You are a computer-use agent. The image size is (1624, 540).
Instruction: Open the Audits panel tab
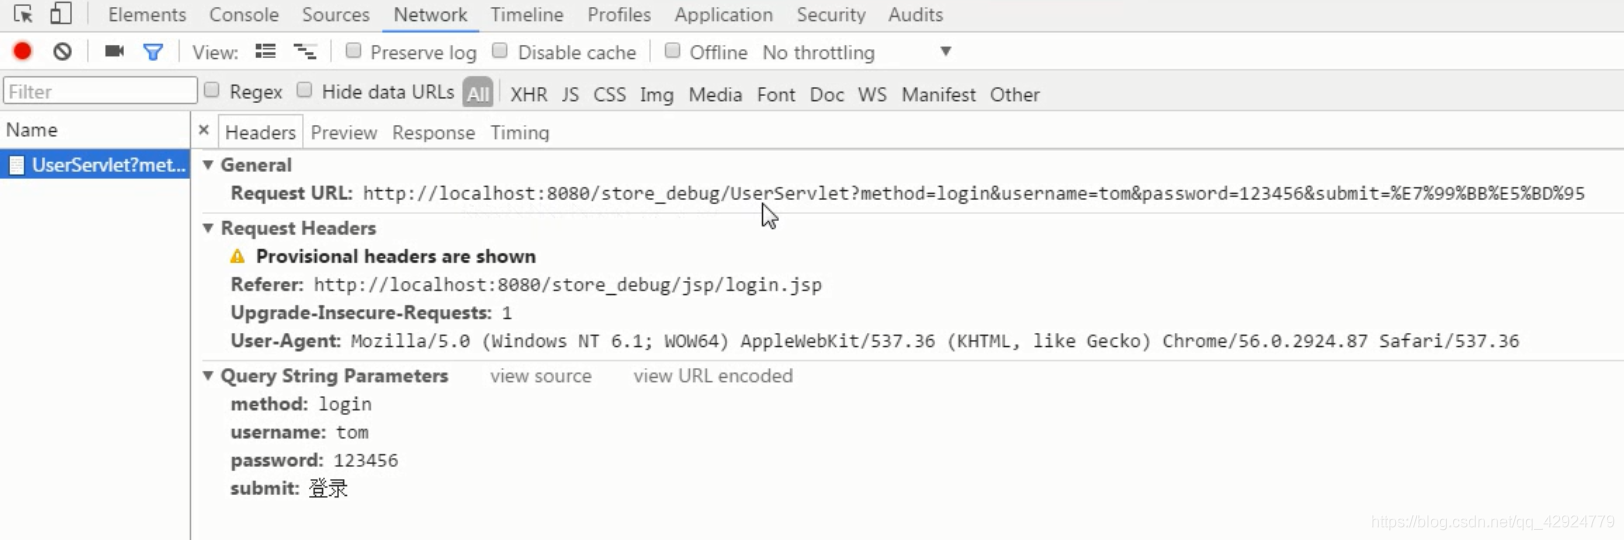(x=915, y=14)
